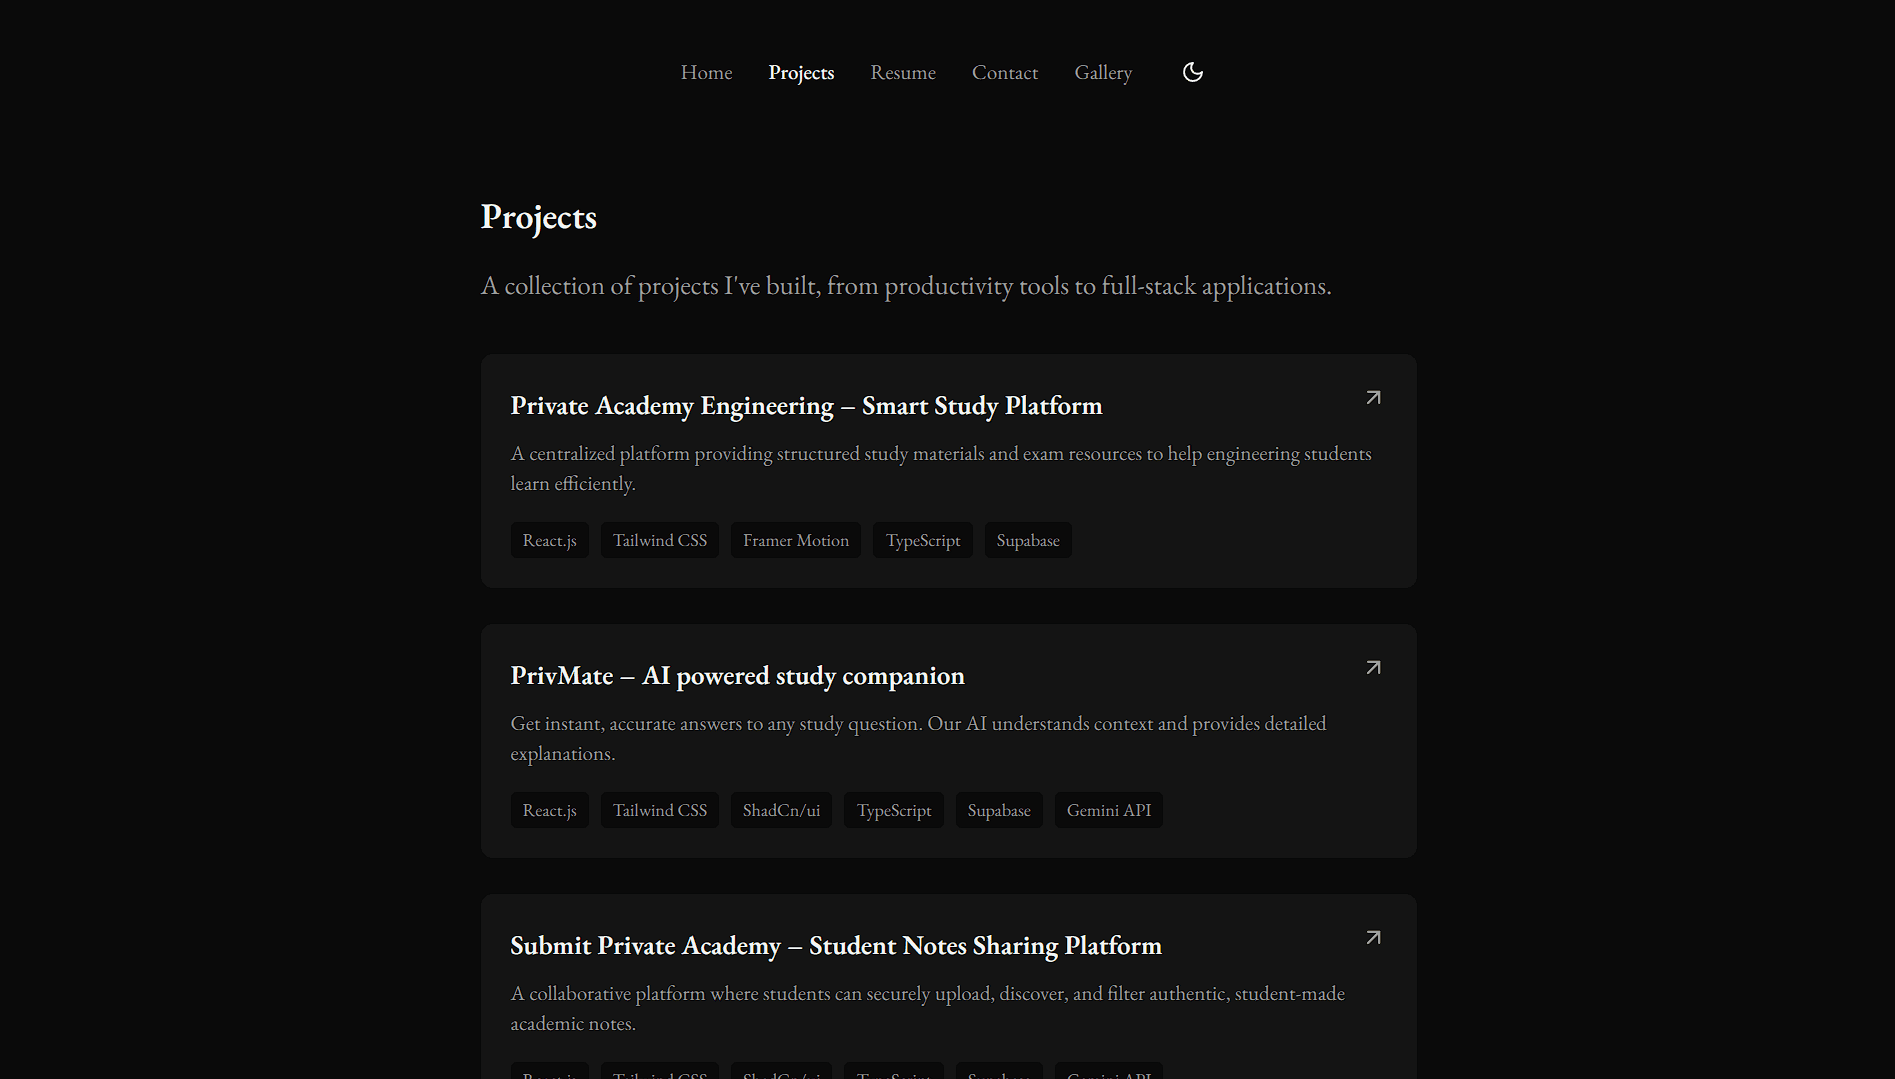Screen dimensions: 1895x1079
Task: Visit the Gallery section
Action: point(1103,72)
